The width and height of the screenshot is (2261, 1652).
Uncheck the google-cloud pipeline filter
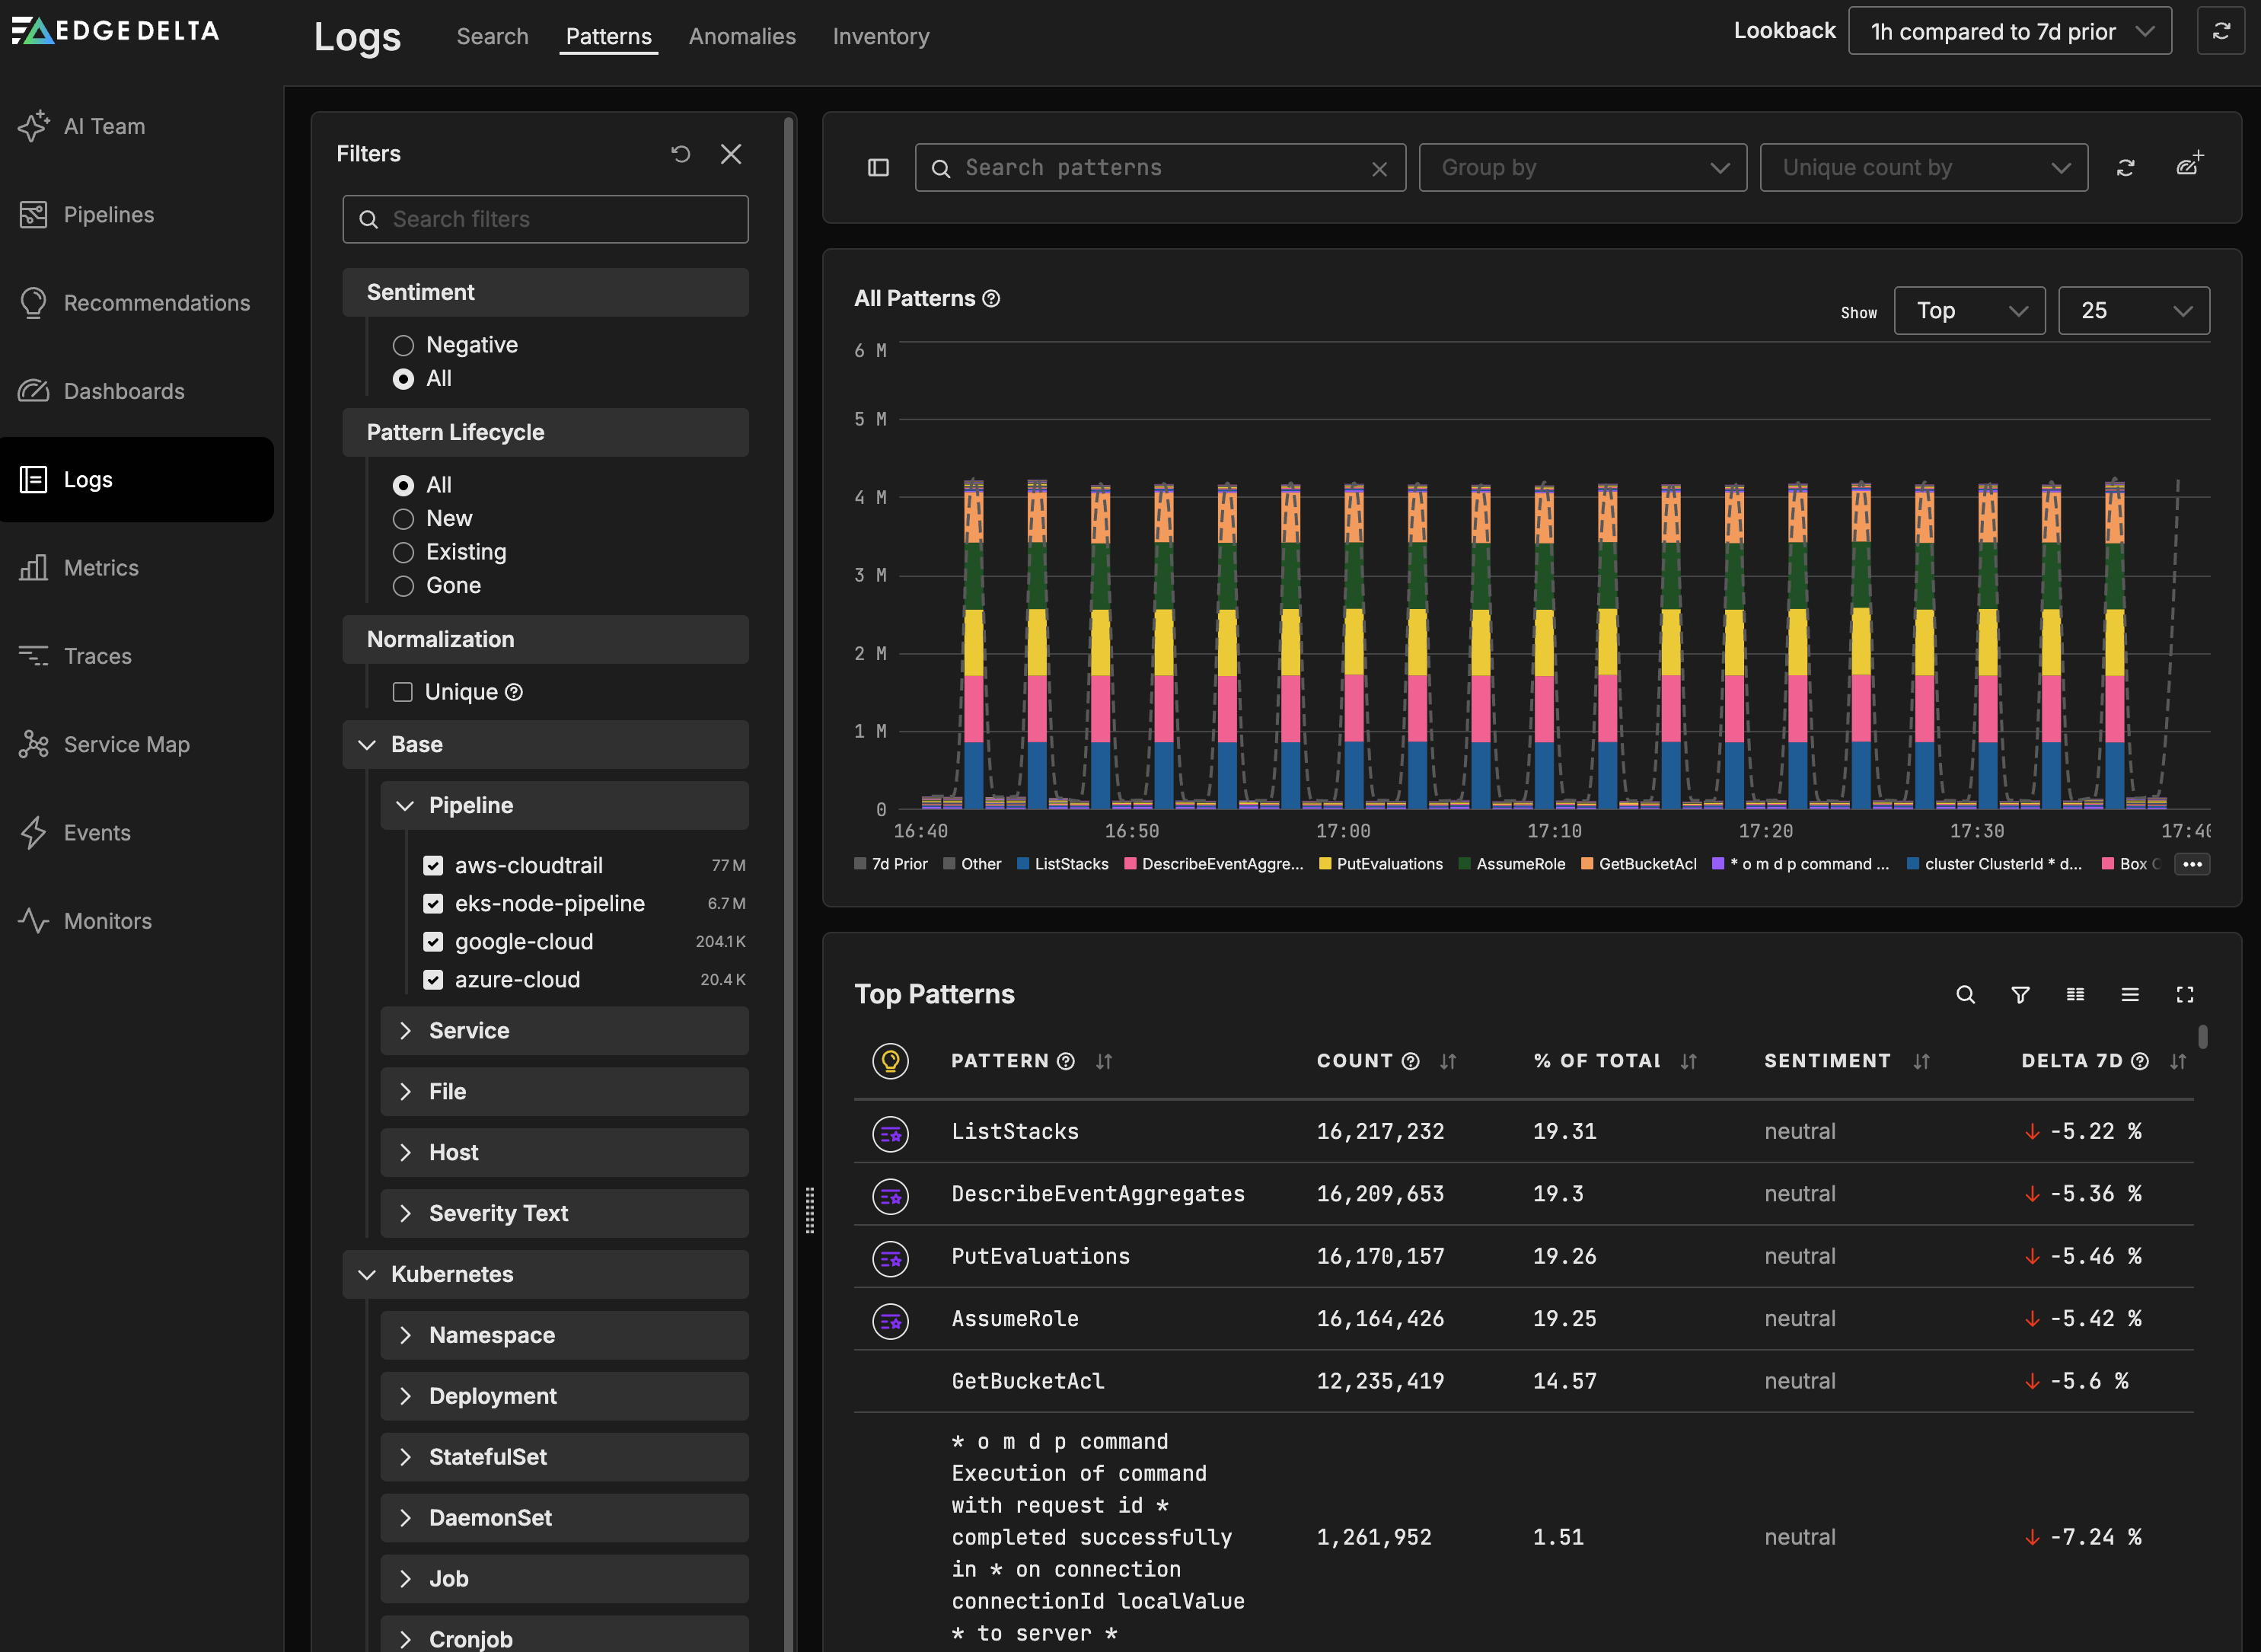(433, 941)
